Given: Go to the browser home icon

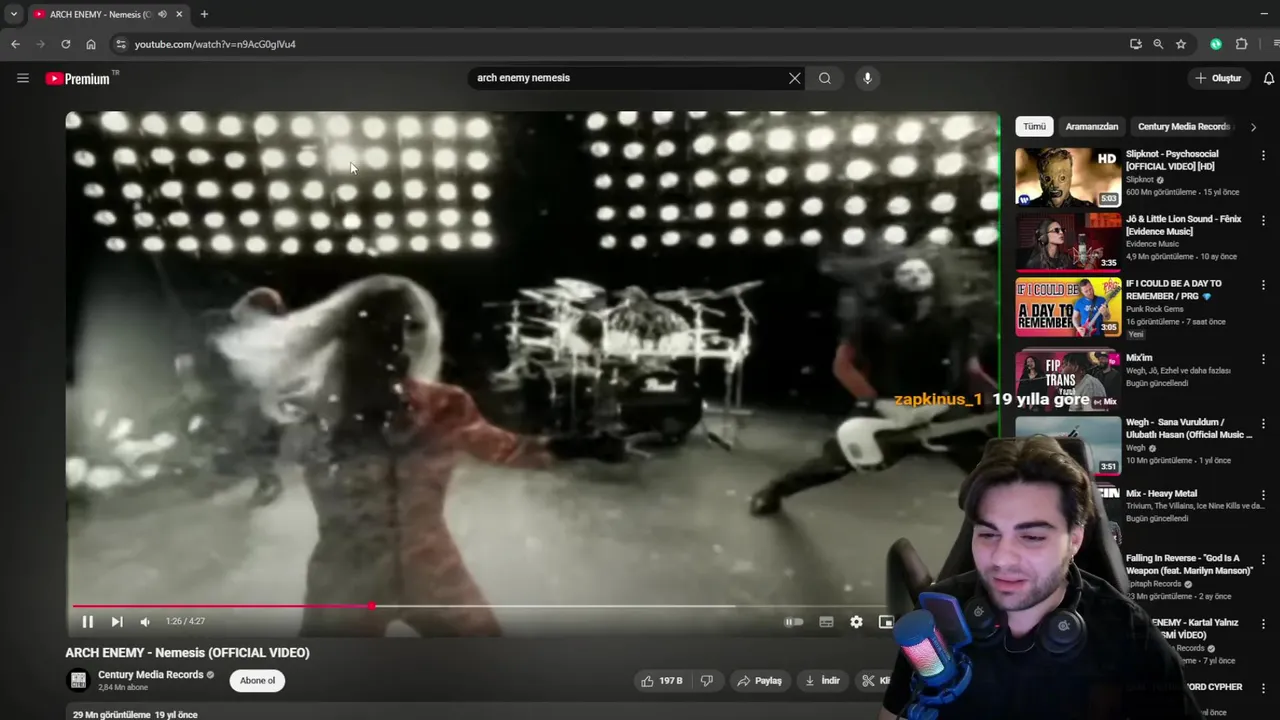Looking at the screenshot, I should 91,44.
